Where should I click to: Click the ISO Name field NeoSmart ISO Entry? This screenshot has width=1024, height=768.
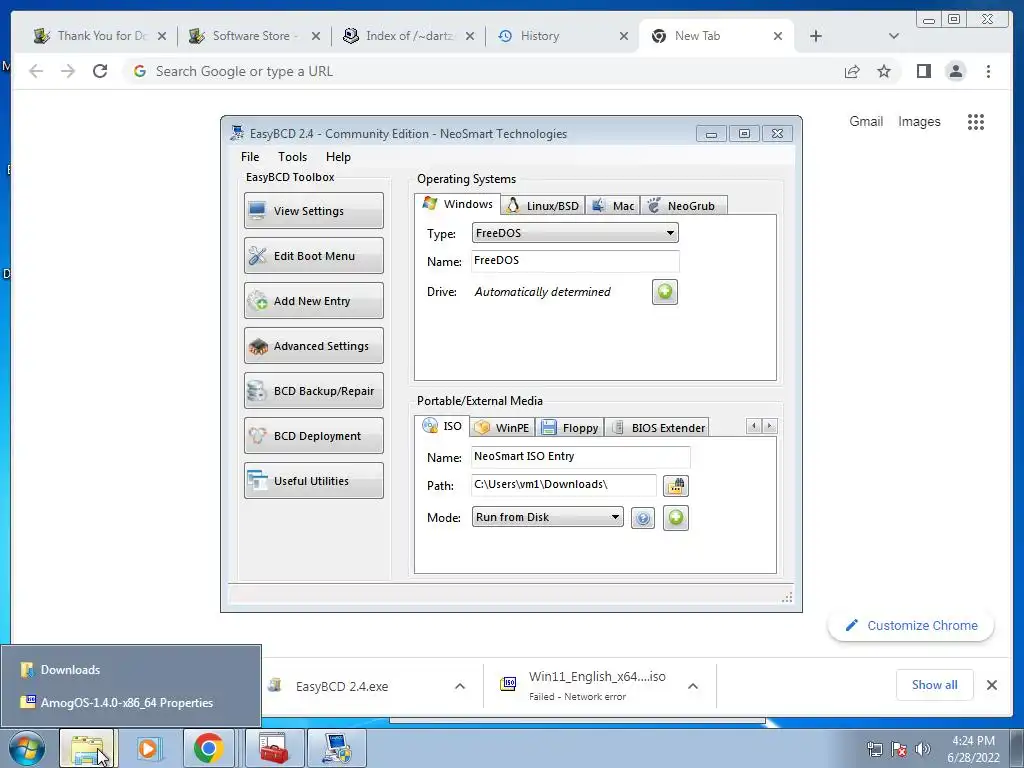click(x=581, y=456)
